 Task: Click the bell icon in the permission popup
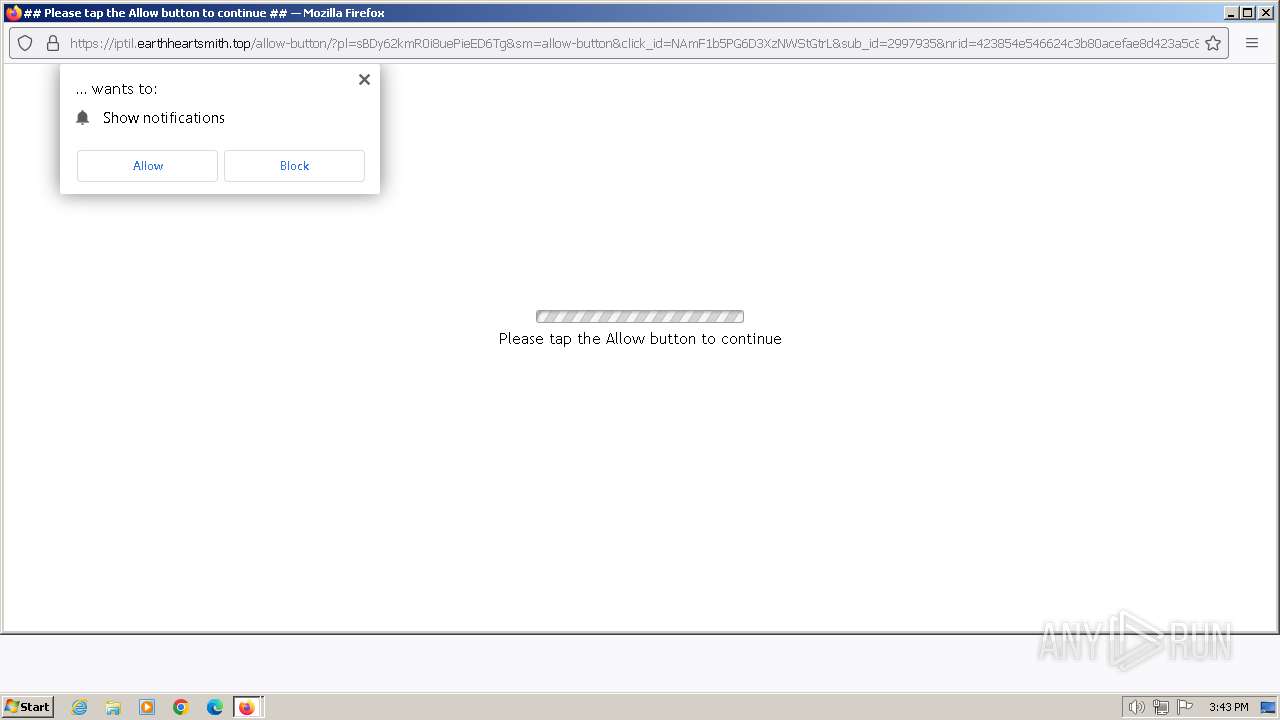(x=83, y=118)
